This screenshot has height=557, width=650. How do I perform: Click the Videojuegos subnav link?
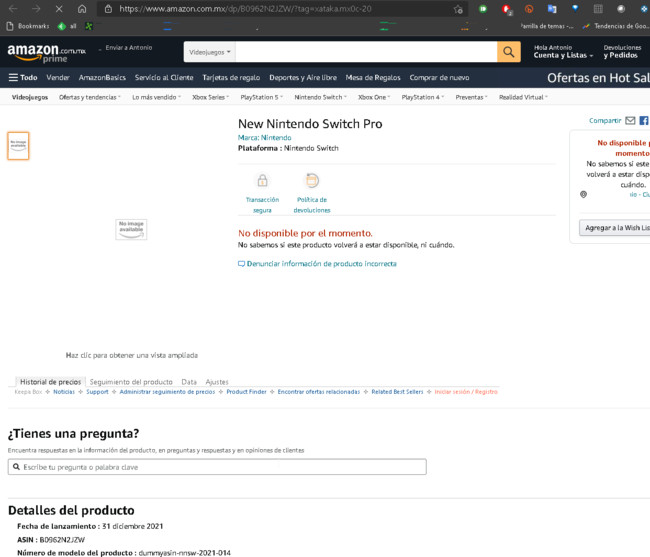tap(30, 97)
